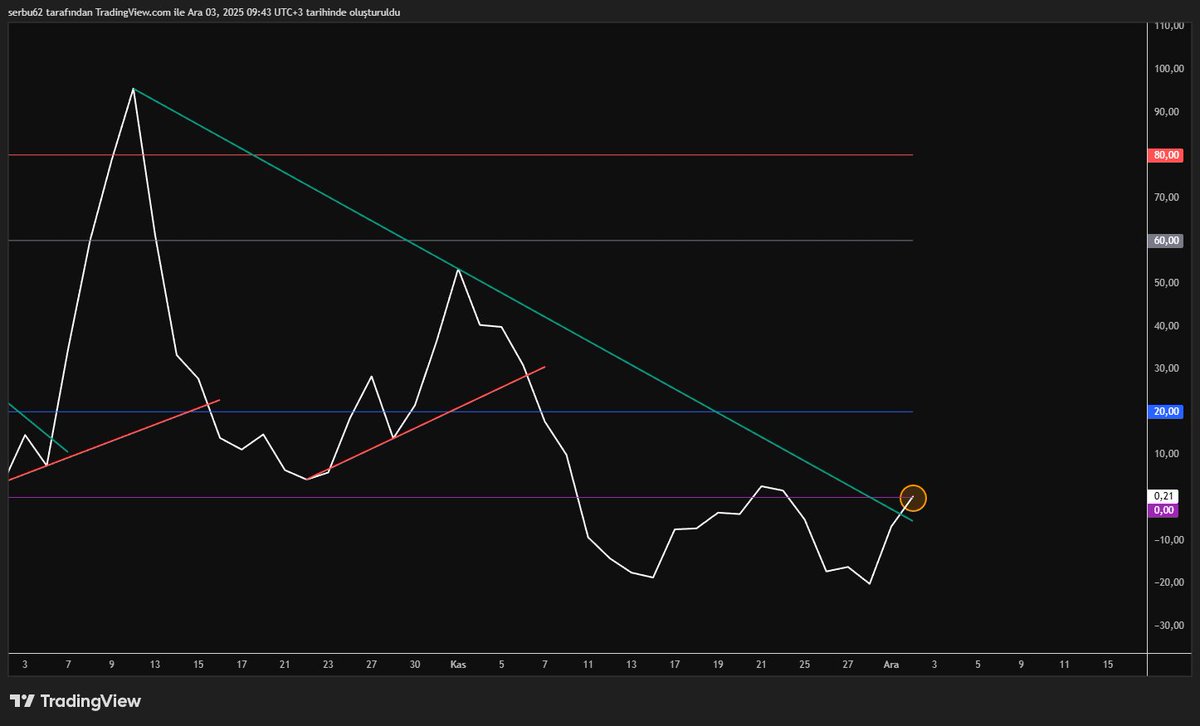Select the gray horizontal line at 60
The image size is (1200, 726).
click(x=460, y=241)
